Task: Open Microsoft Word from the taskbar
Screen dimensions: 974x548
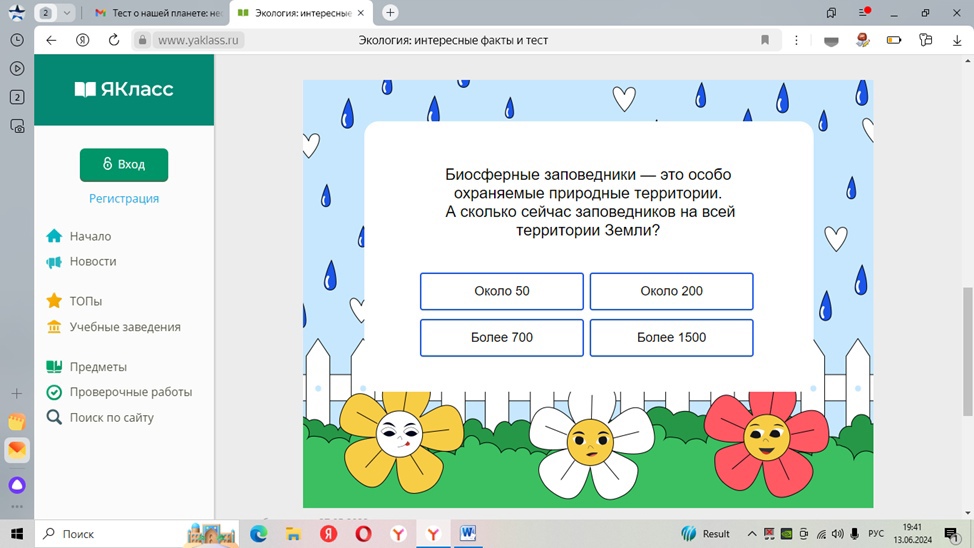Action: pyautogui.click(x=468, y=534)
